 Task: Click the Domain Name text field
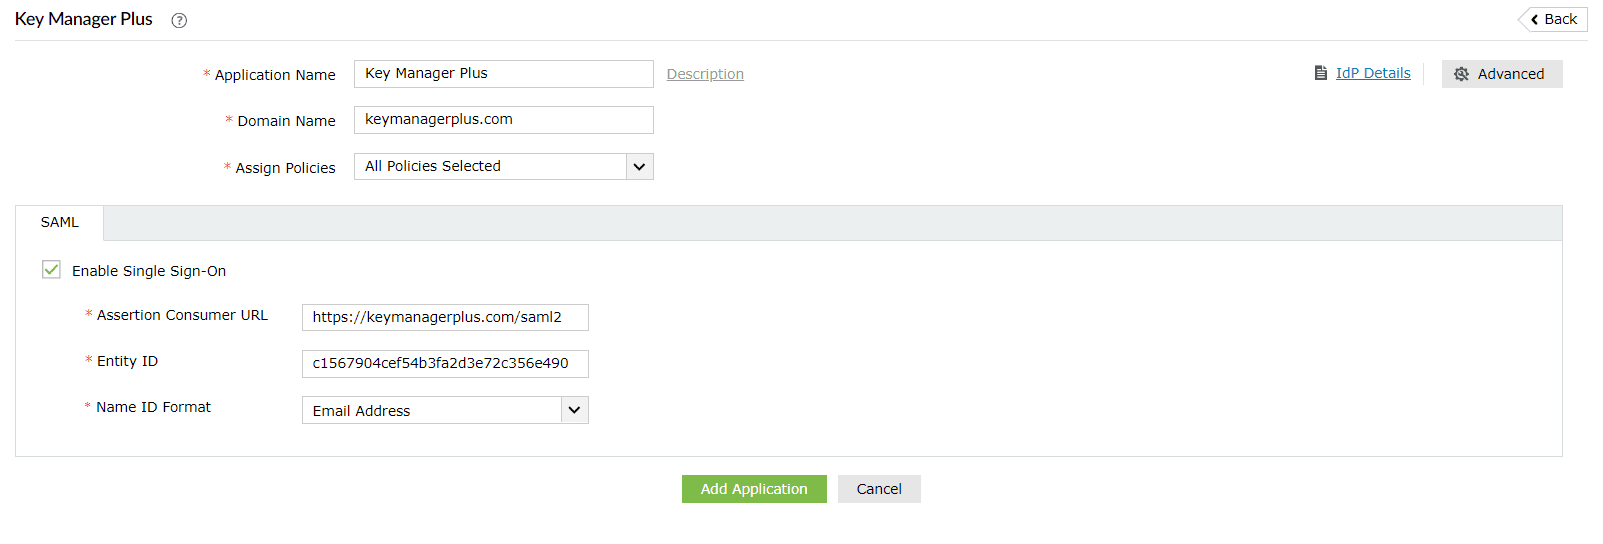503,120
